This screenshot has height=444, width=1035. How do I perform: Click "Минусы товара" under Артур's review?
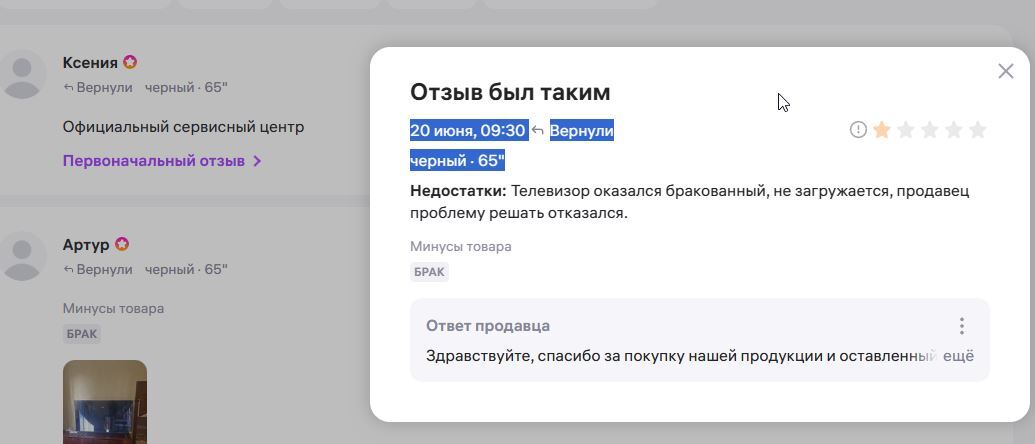click(114, 309)
